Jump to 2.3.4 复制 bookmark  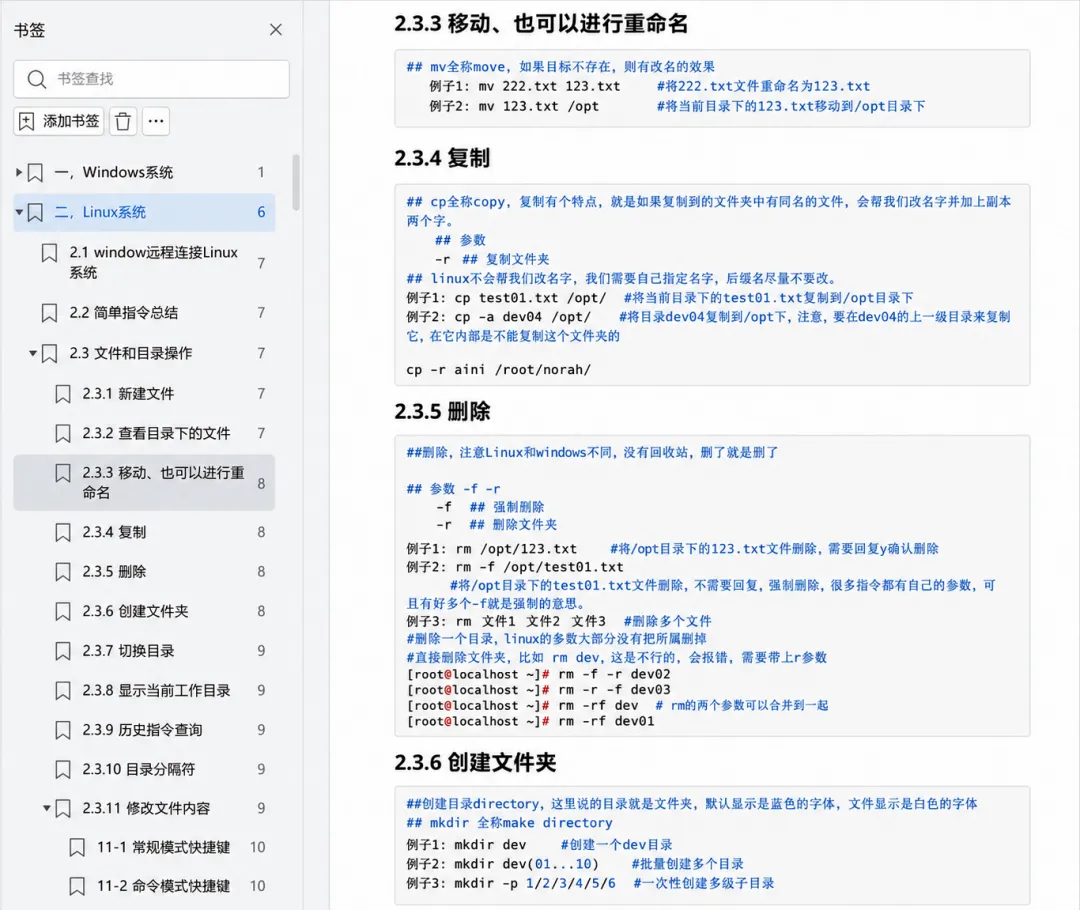(x=144, y=532)
